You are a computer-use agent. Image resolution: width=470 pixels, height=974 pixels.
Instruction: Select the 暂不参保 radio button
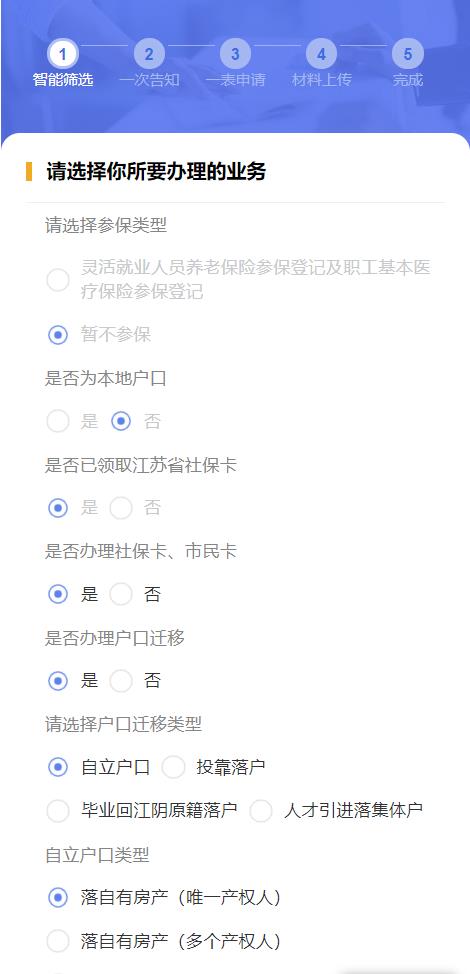[x=58, y=335]
